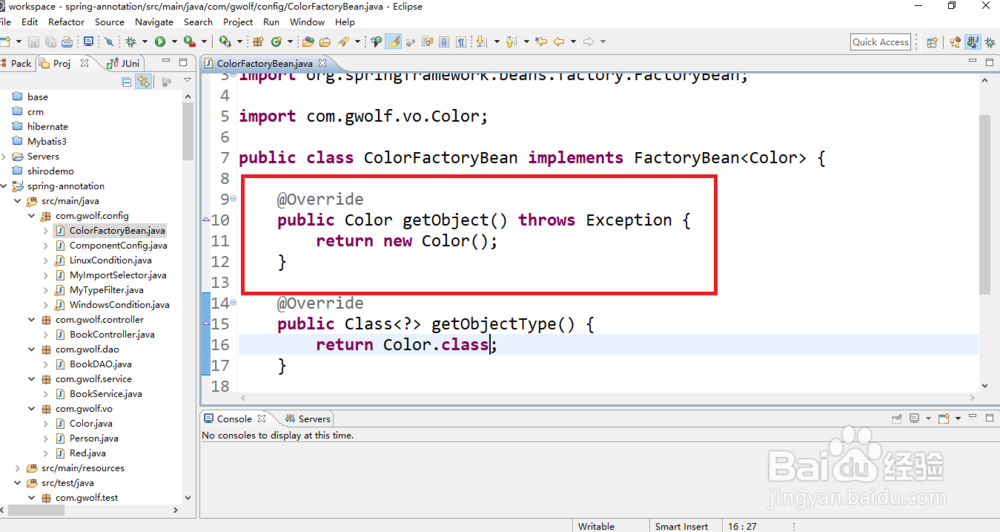Click the Open Task folder icon
Image resolution: width=1000 pixels, height=532 pixels.
pyautogui.click(x=325, y=41)
